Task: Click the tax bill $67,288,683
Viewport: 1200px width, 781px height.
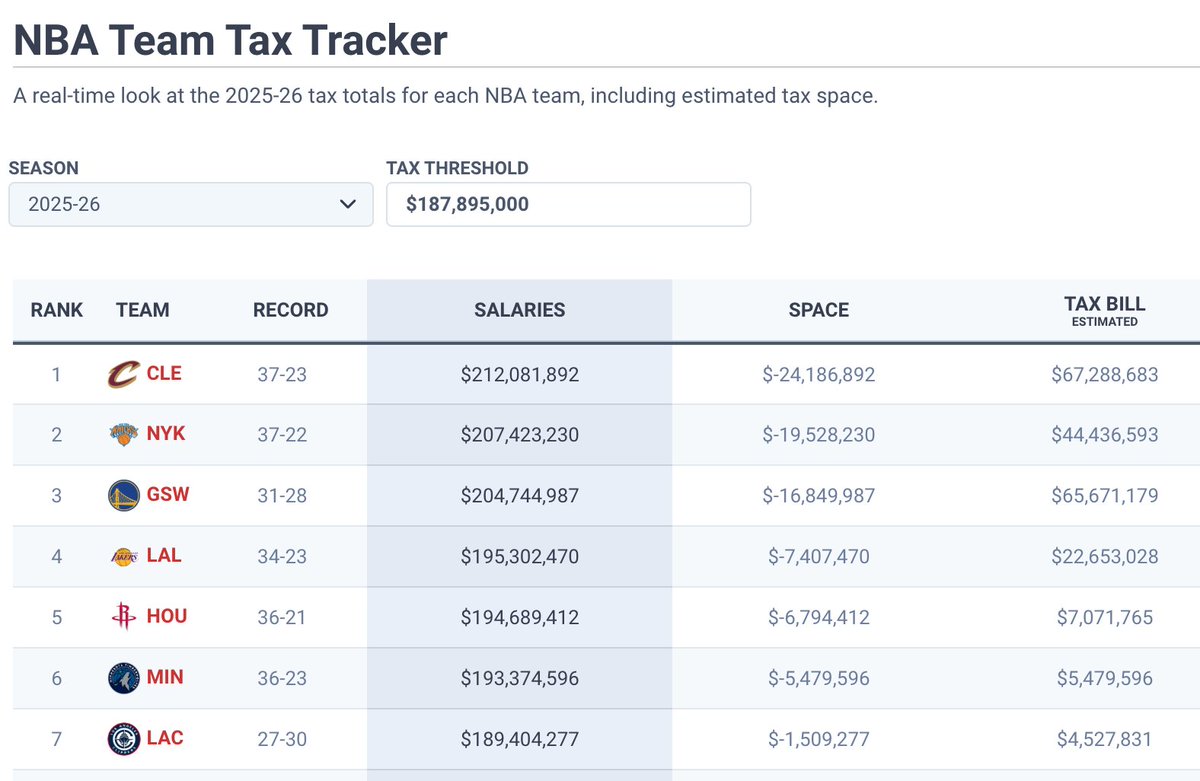Action: (x=1105, y=375)
